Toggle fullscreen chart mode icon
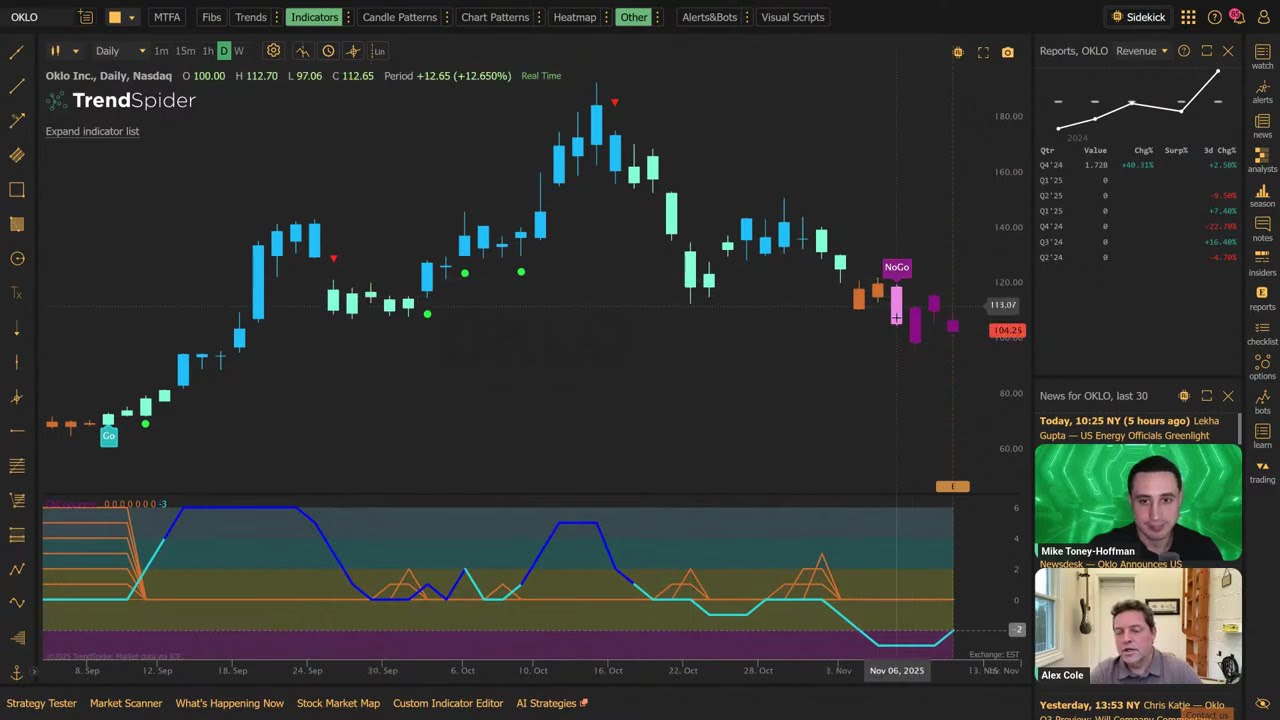The height and width of the screenshot is (720, 1280). 983,52
